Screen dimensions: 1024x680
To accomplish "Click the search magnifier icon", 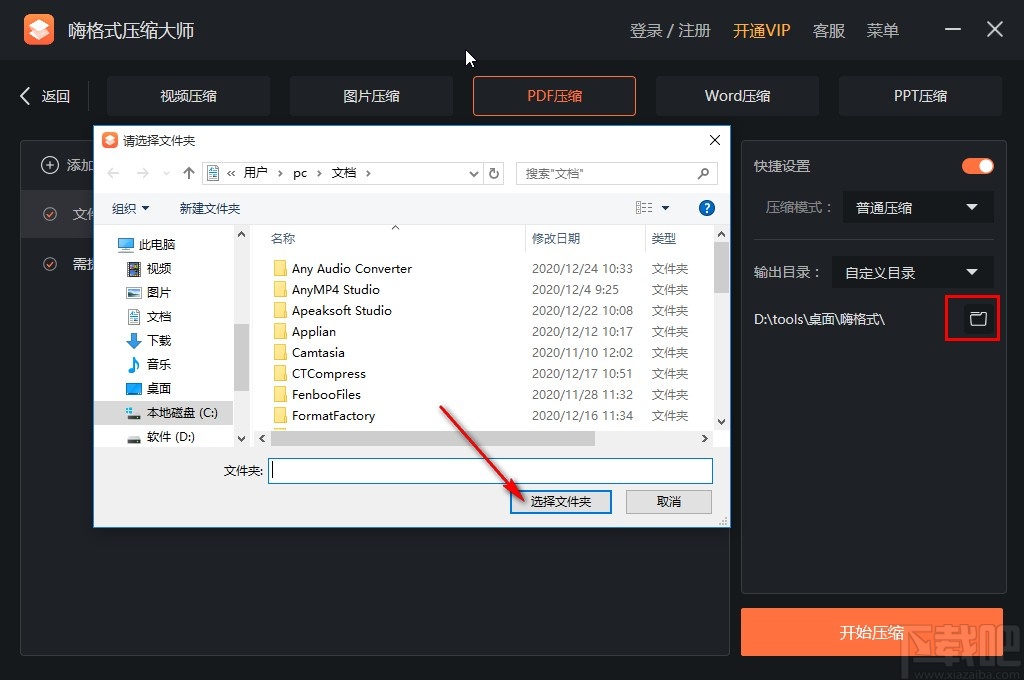I will tap(703, 173).
